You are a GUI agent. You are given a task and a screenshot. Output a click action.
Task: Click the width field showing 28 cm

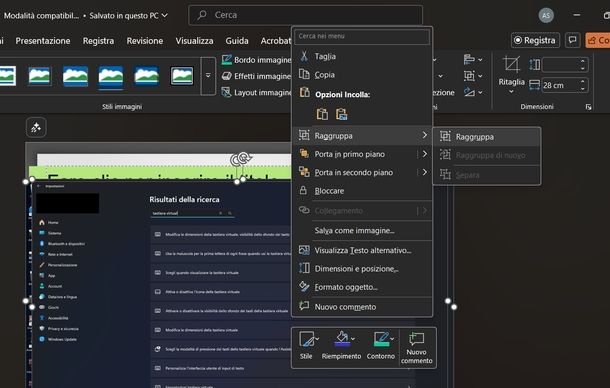tap(559, 85)
